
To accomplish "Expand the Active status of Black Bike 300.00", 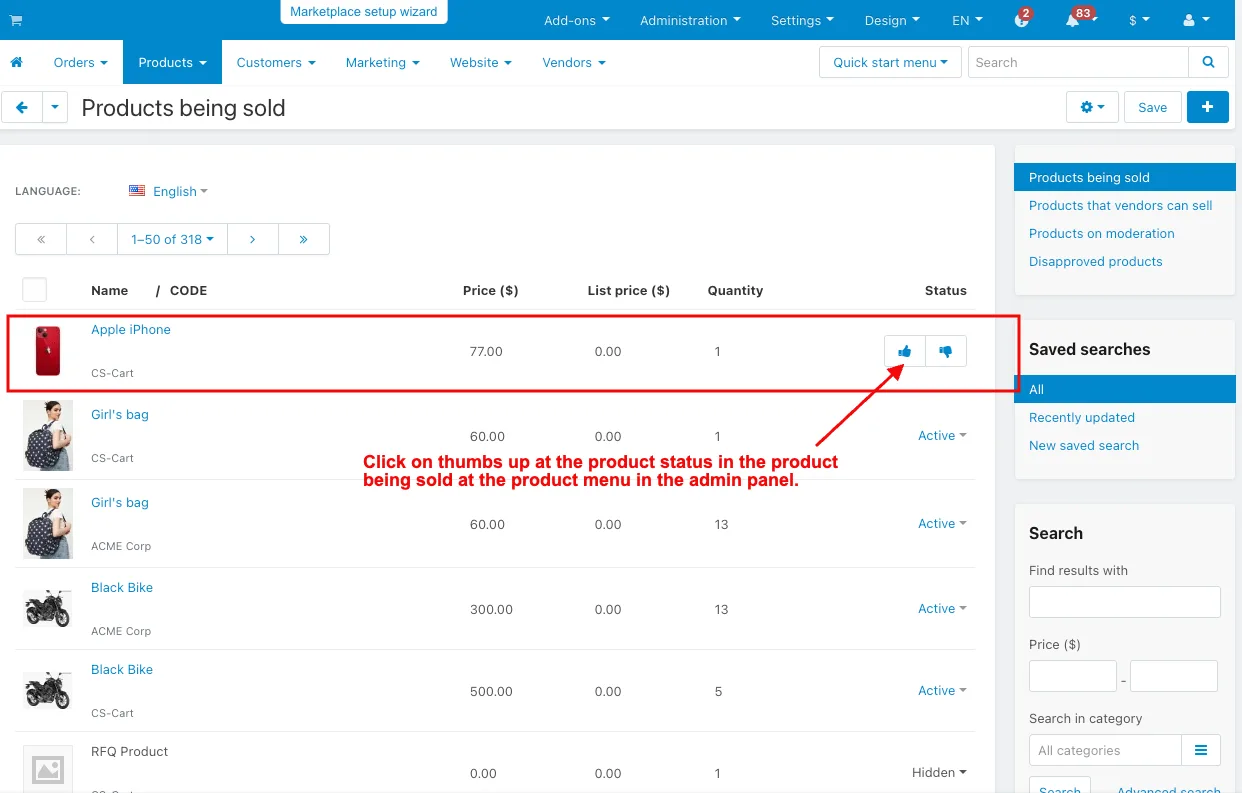I will (942, 608).
